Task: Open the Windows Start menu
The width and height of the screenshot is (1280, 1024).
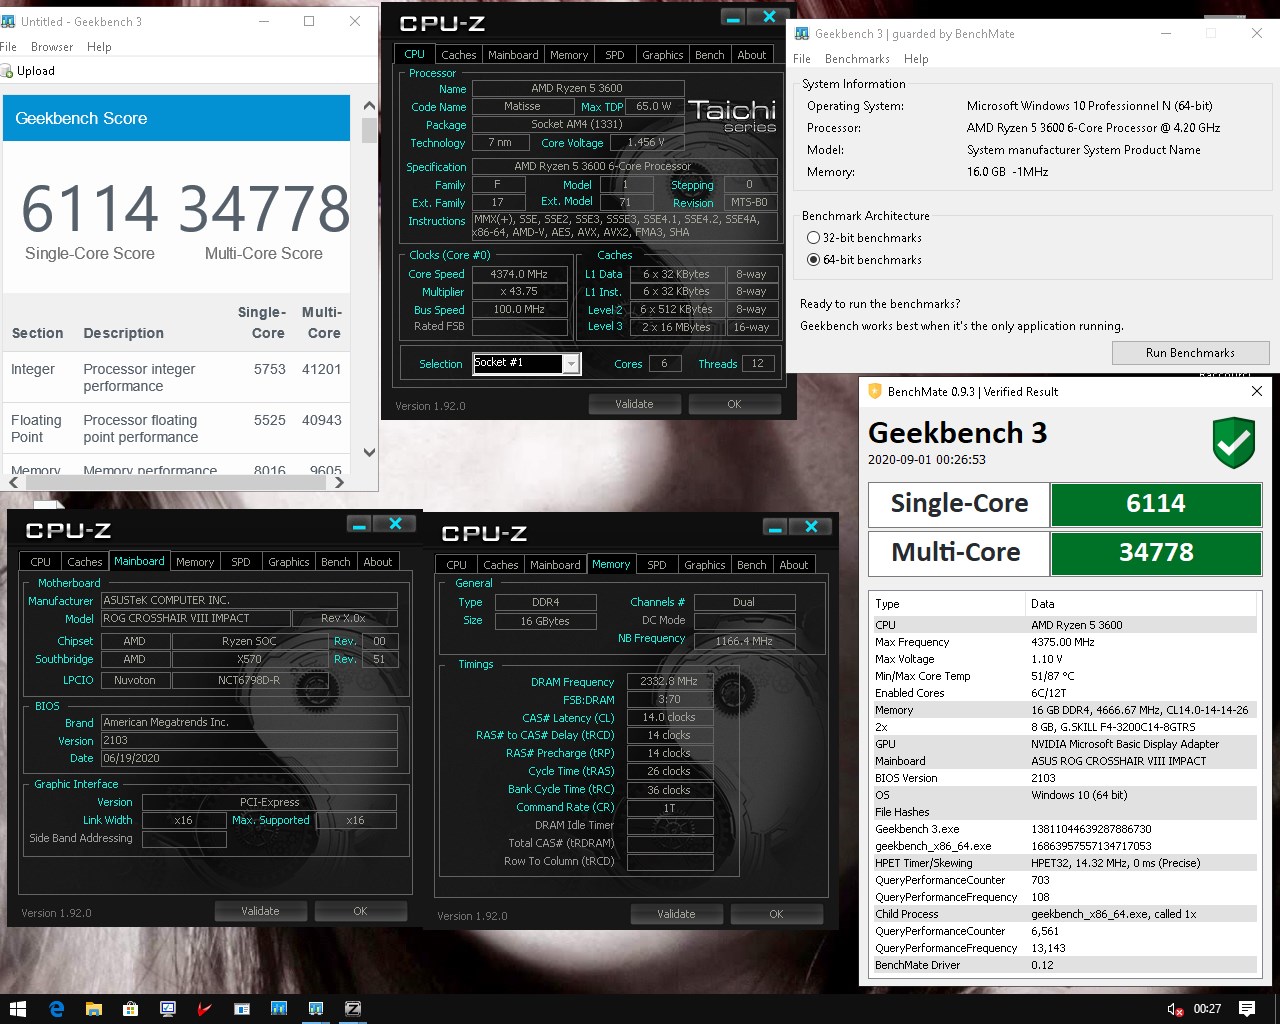Action: coord(17,1009)
